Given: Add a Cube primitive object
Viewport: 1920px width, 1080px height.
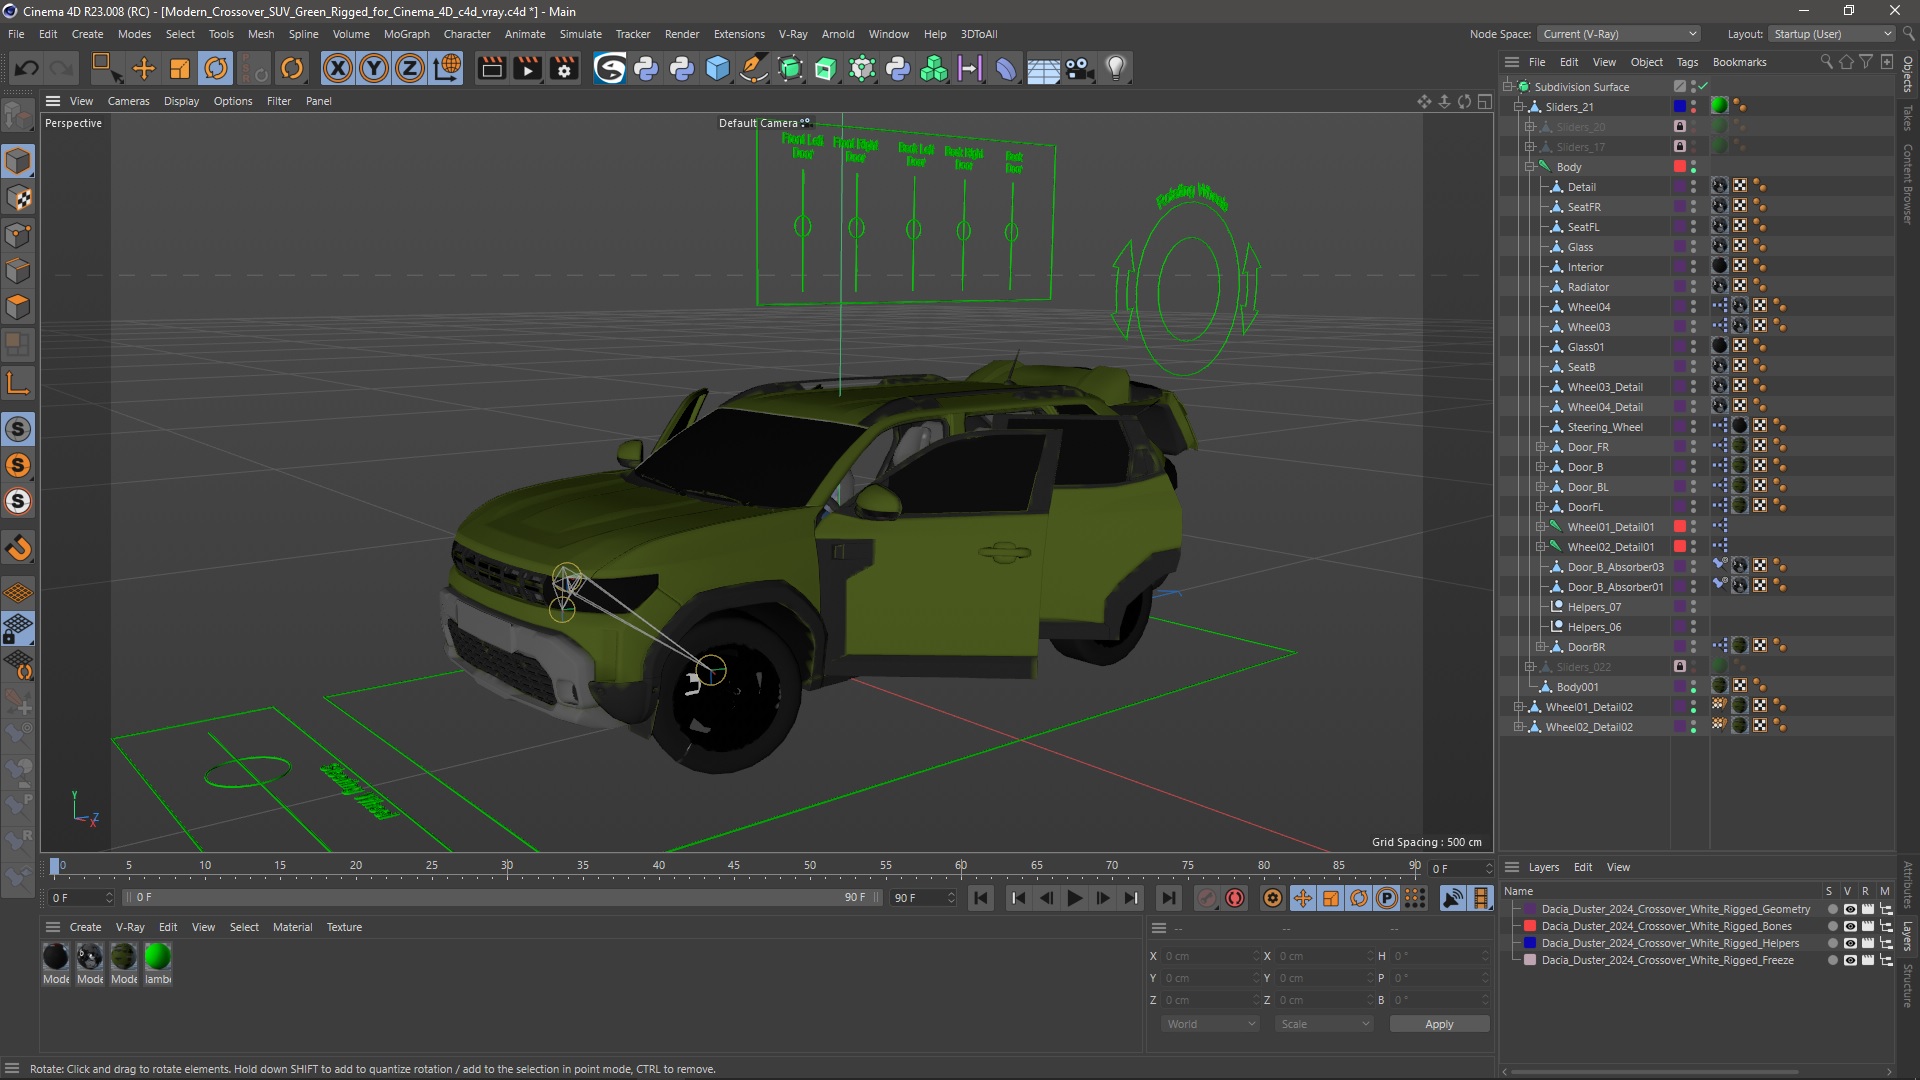Looking at the screenshot, I should pos(718,68).
